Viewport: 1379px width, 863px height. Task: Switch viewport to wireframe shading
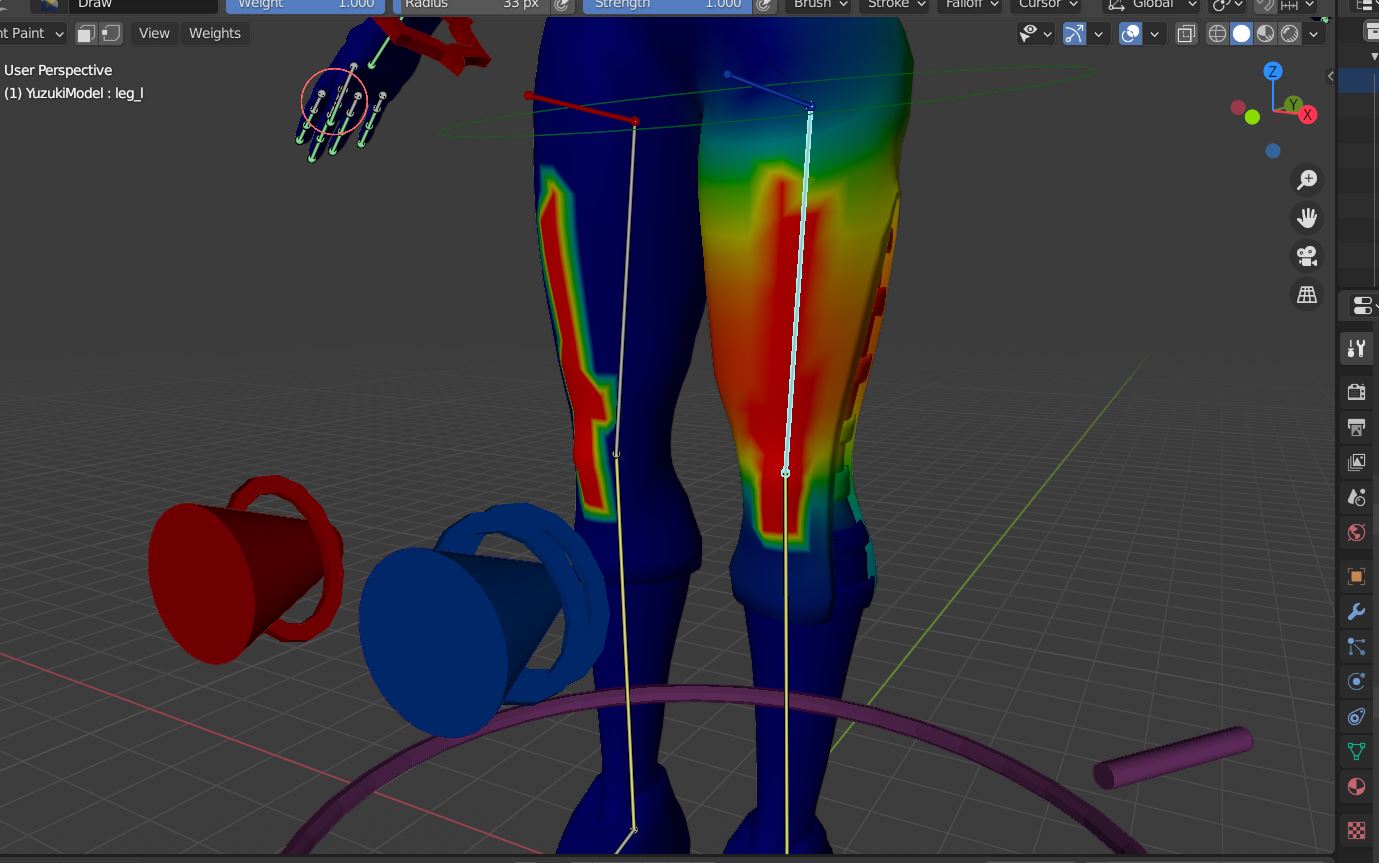click(1218, 33)
